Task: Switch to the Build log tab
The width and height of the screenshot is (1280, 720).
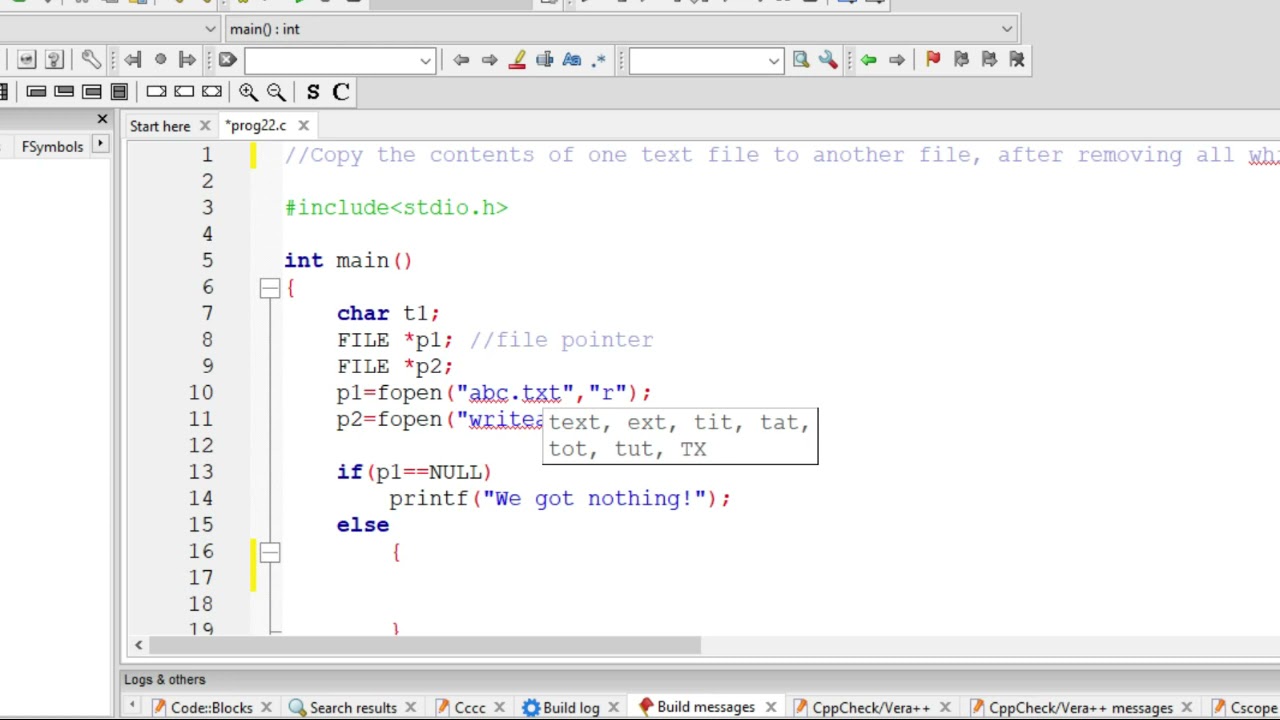Action: pyautogui.click(x=571, y=708)
